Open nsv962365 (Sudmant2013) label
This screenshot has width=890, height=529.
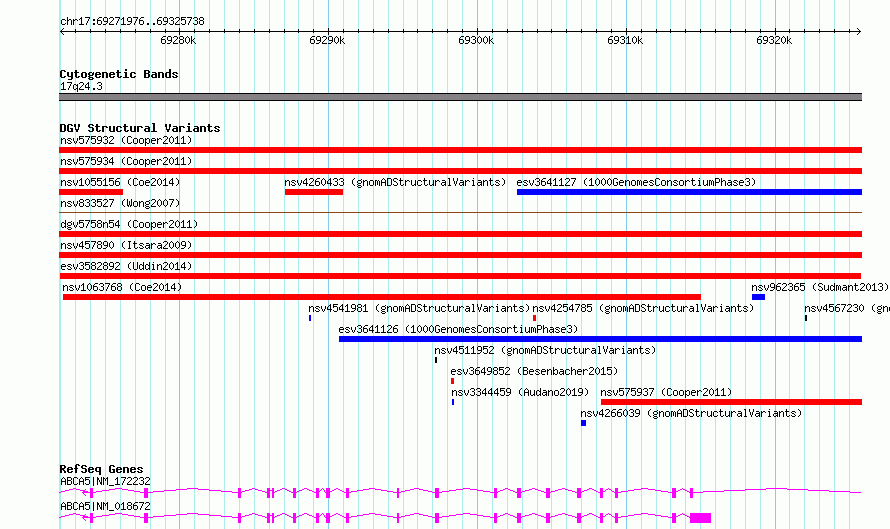point(820,287)
